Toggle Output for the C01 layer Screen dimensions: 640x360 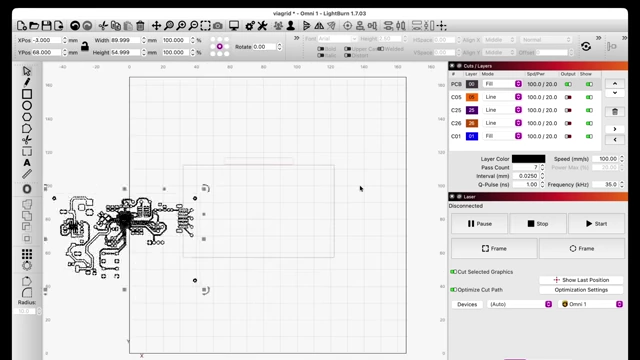568,136
